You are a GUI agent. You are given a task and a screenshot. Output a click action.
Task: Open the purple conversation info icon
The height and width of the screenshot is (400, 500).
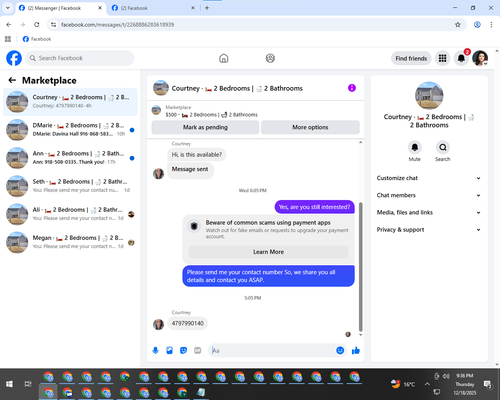(x=352, y=88)
